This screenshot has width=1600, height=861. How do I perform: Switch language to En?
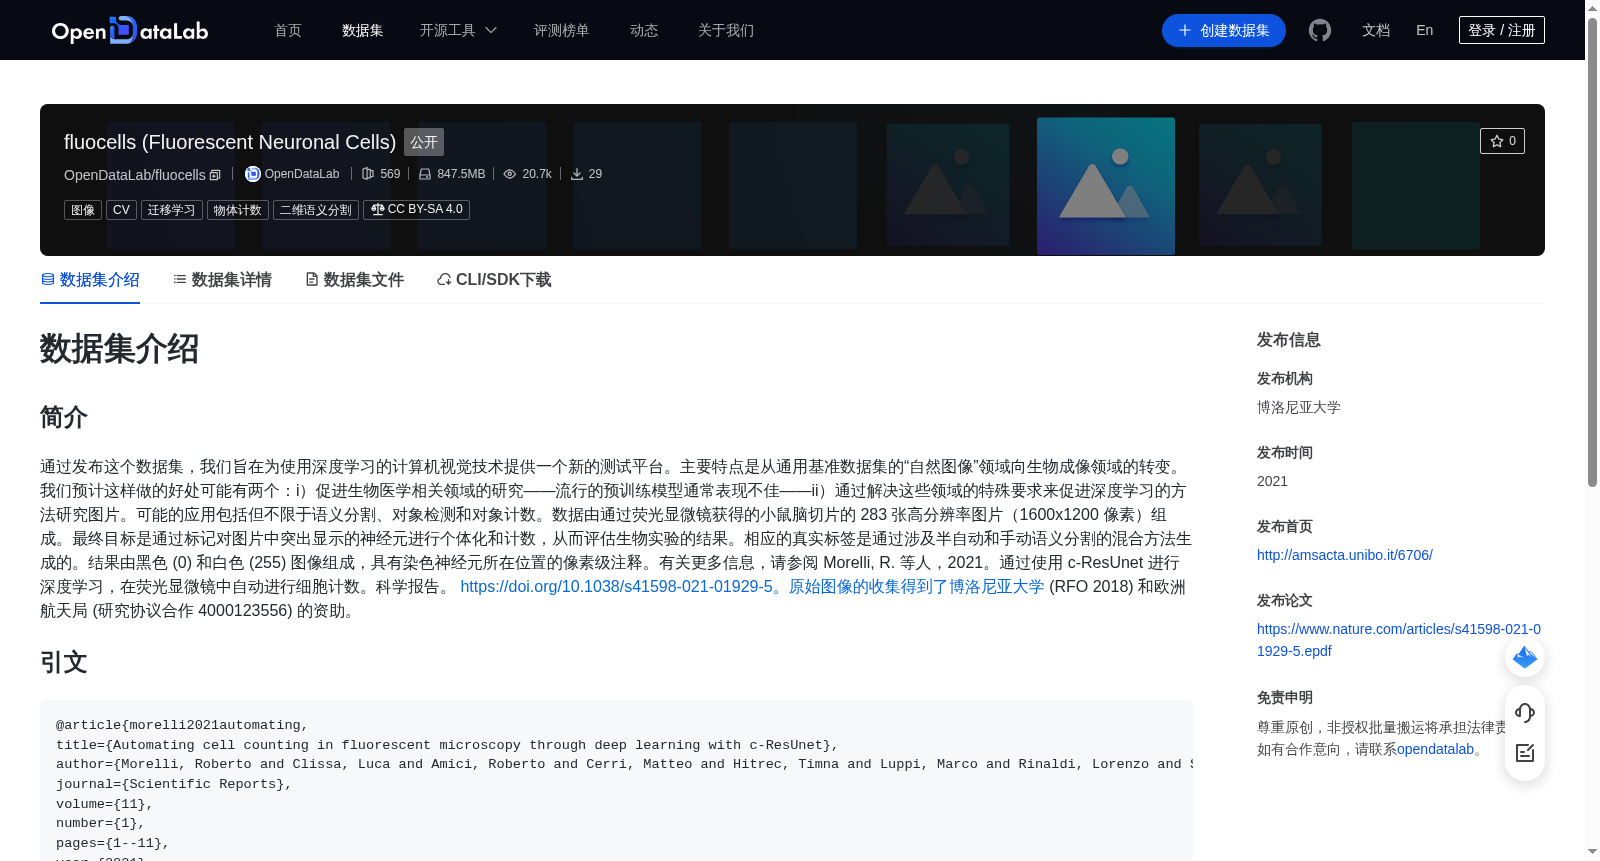(1425, 30)
